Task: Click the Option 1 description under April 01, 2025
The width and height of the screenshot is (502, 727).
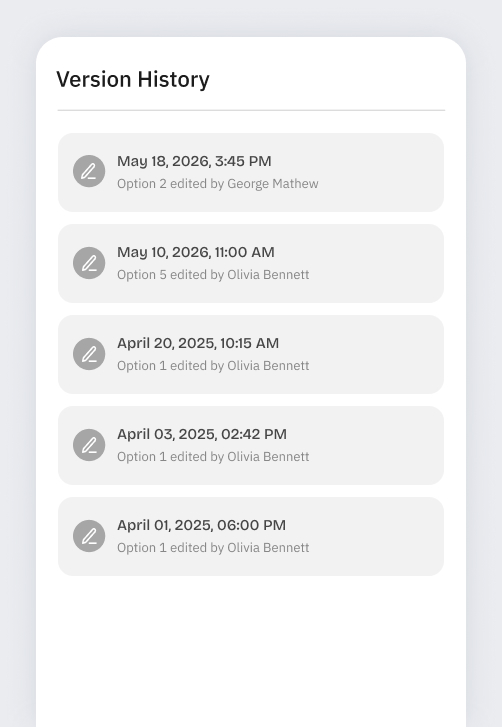Action: (213, 548)
